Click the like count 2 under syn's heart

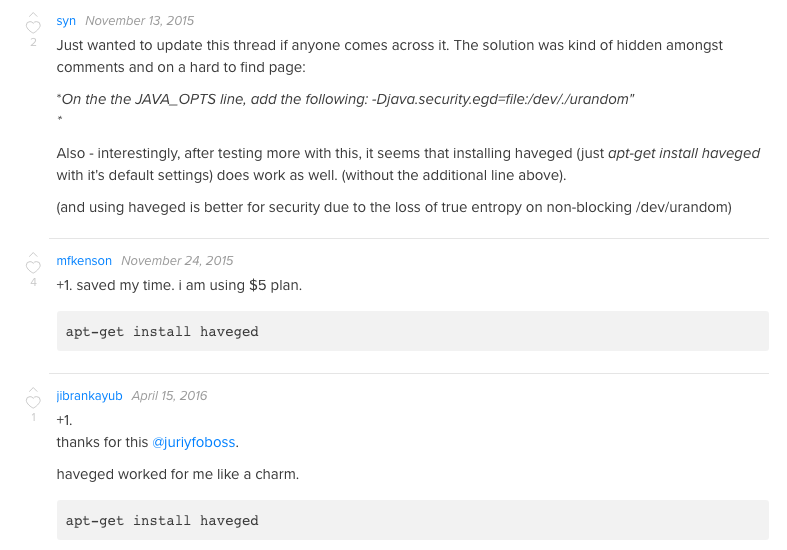(33, 42)
